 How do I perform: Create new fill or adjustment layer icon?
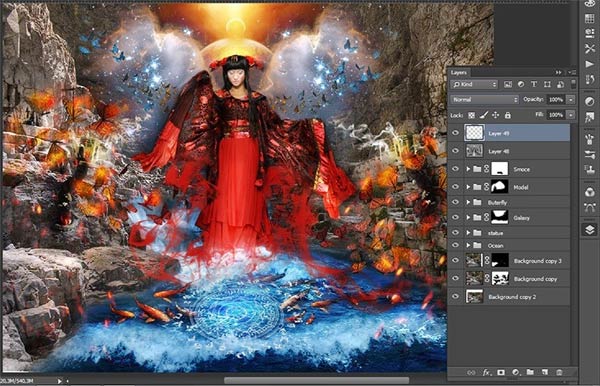click(516, 372)
